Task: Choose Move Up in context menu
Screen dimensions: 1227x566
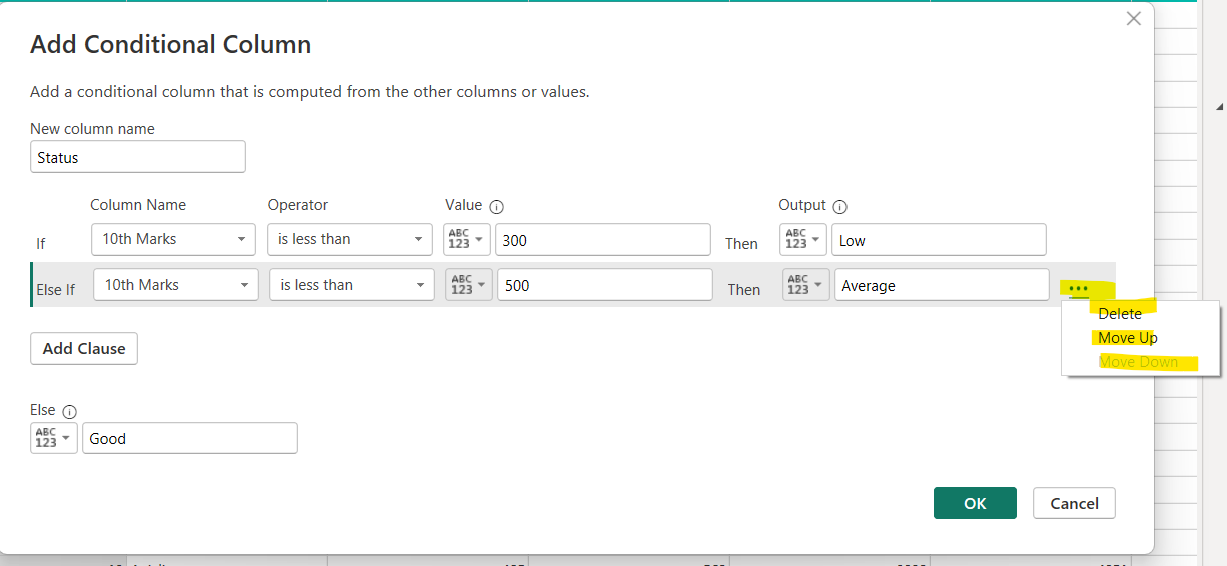Action: point(1127,338)
